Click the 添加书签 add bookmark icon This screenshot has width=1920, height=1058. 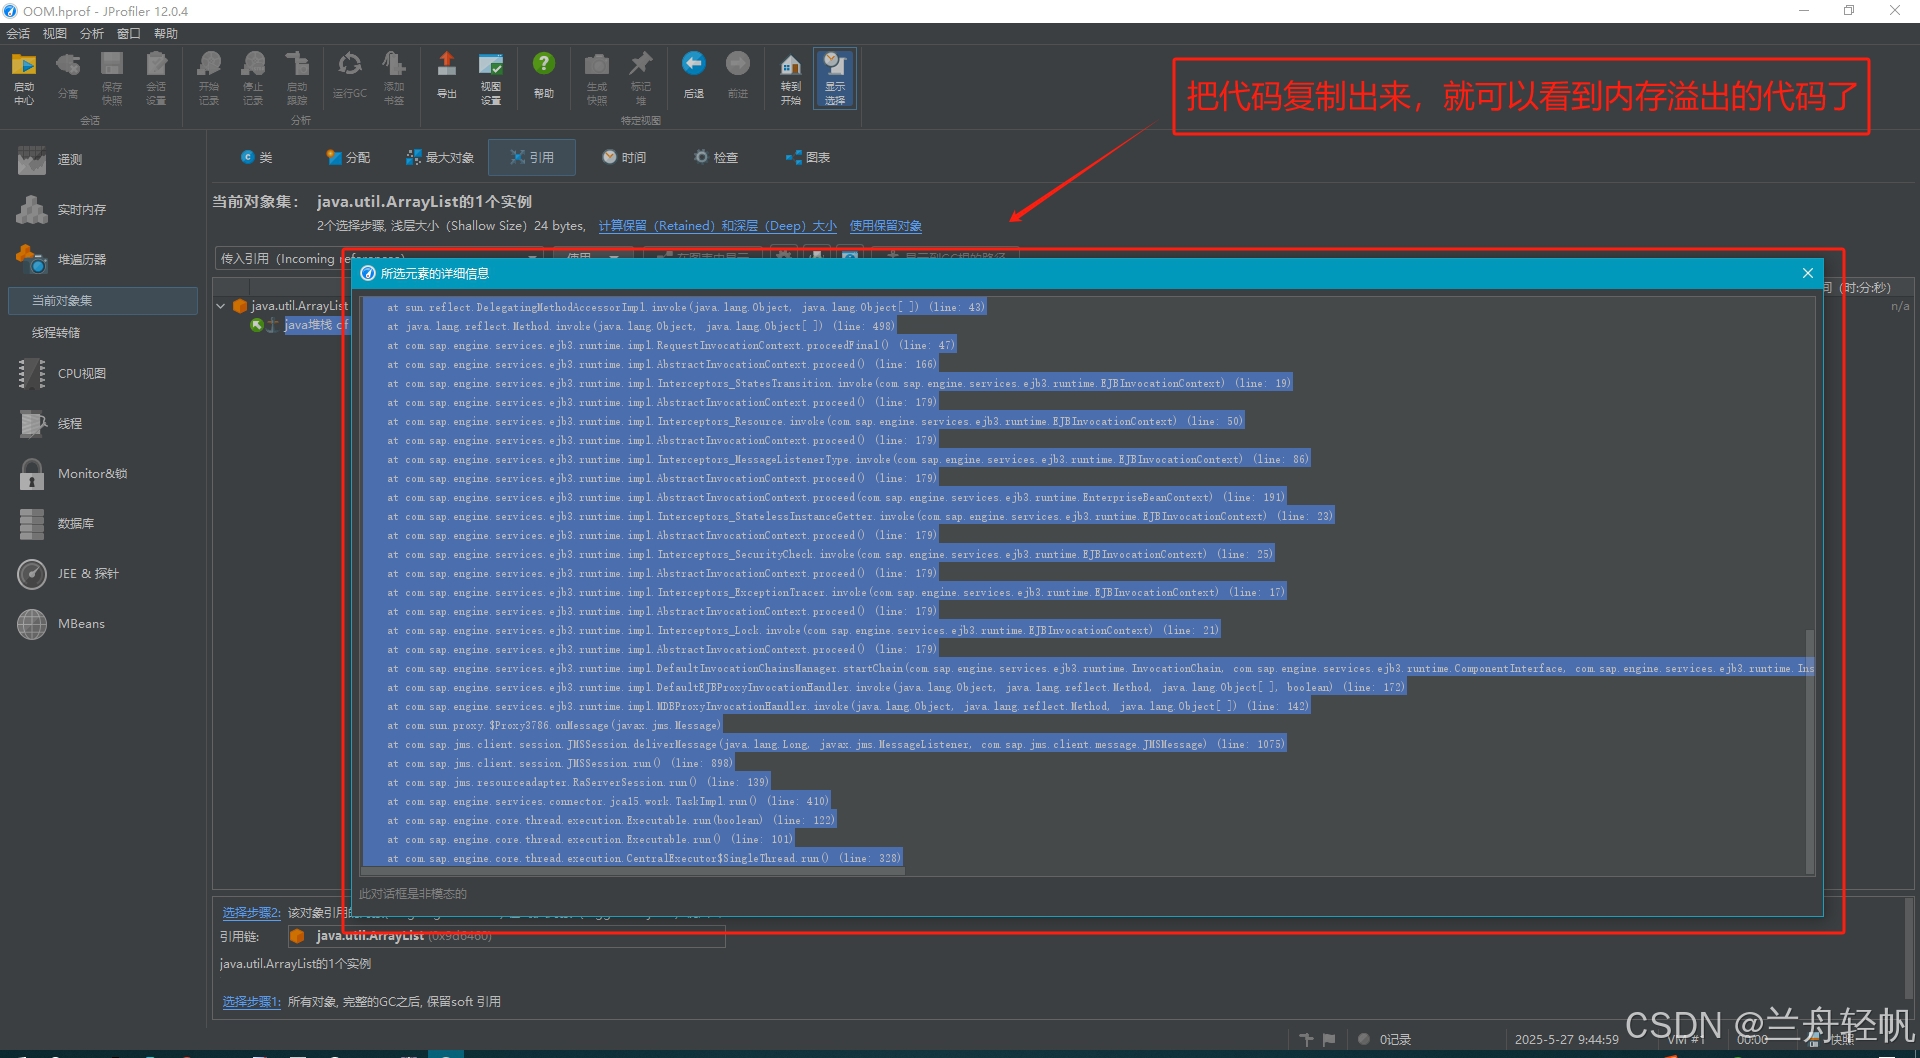(394, 78)
